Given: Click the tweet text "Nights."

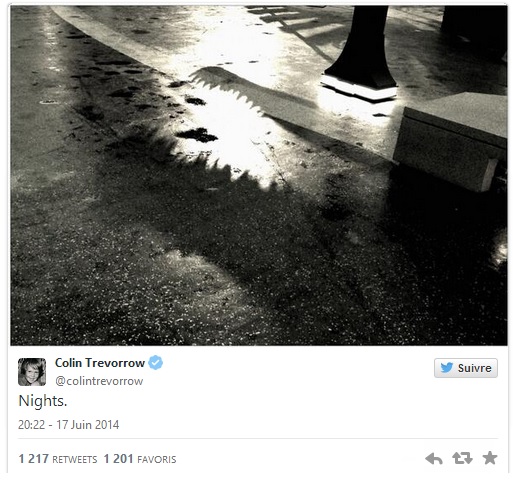Looking at the screenshot, I should point(43,401).
